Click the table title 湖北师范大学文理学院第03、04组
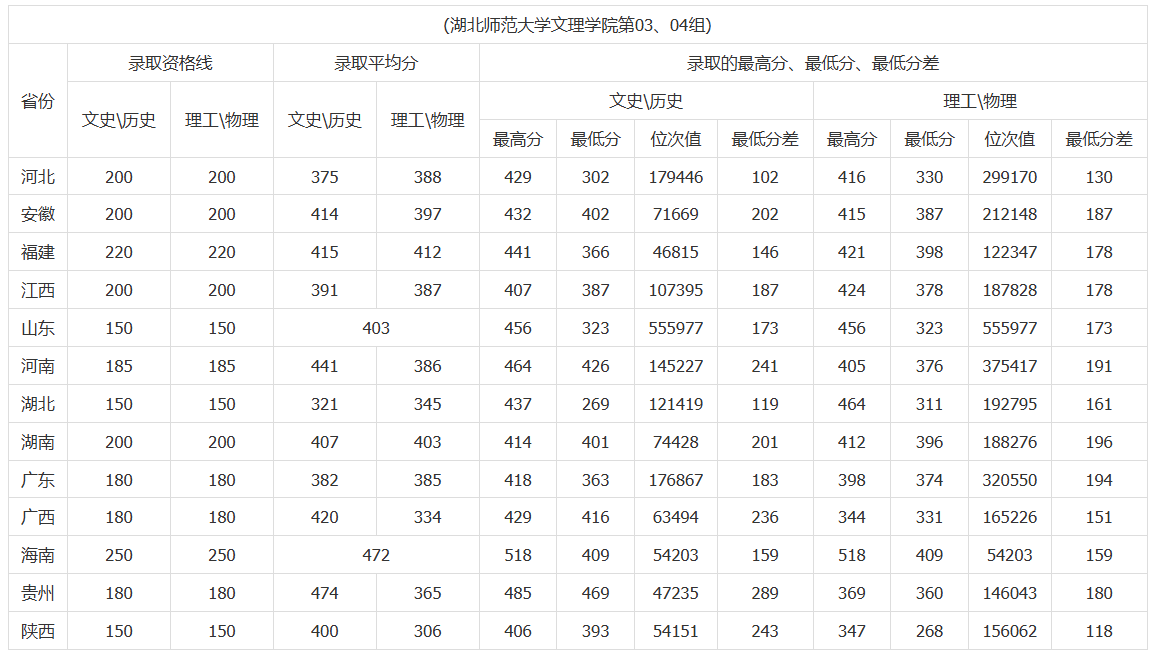Viewport: 1153px width, 656px height. (x=577, y=26)
